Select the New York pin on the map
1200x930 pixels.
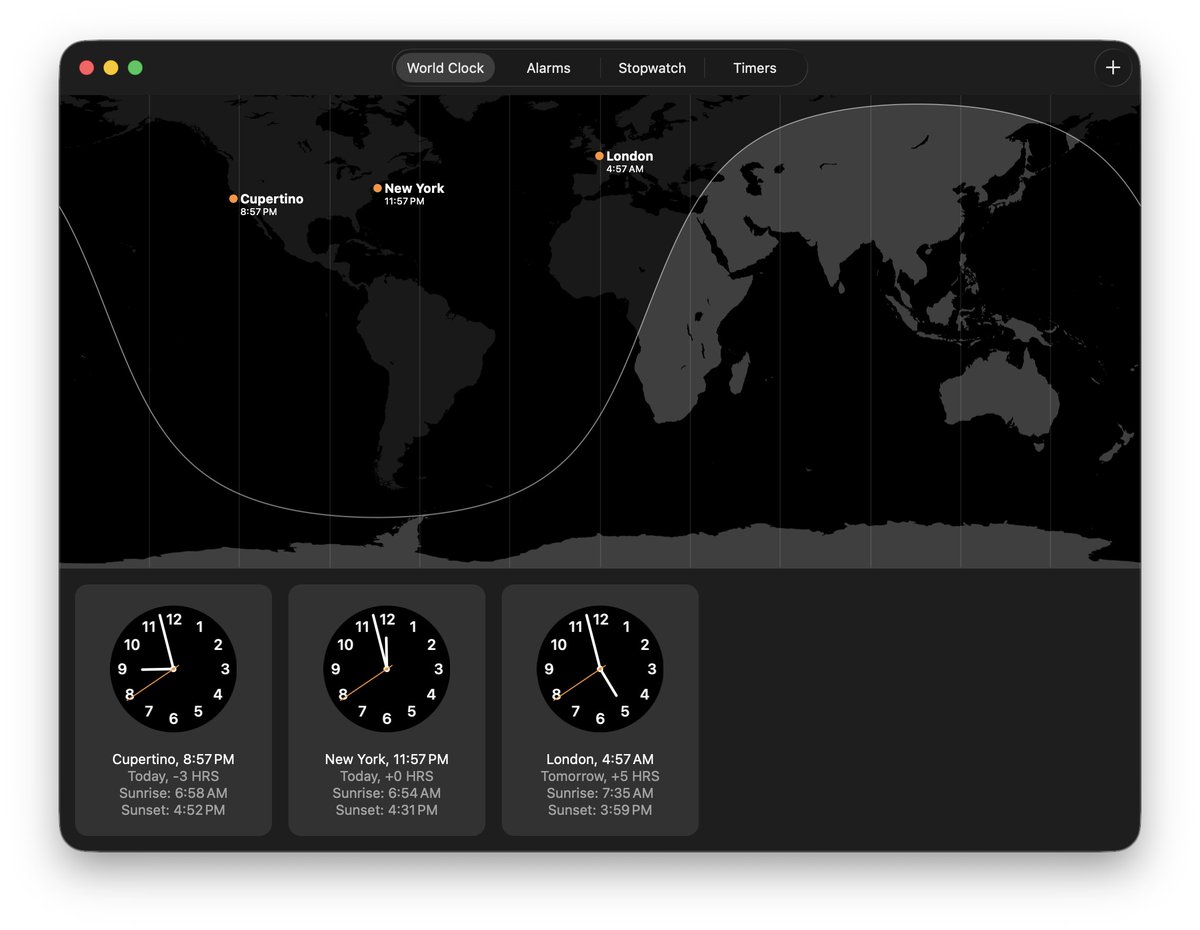click(x=377, y=188)
